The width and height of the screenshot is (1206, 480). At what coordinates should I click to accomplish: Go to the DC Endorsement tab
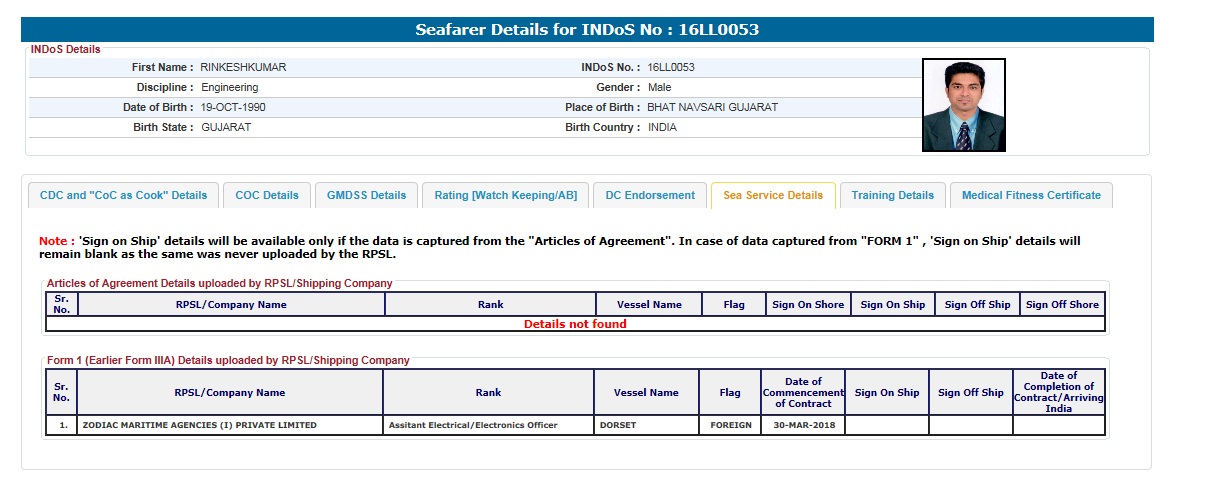click(650, 195)
